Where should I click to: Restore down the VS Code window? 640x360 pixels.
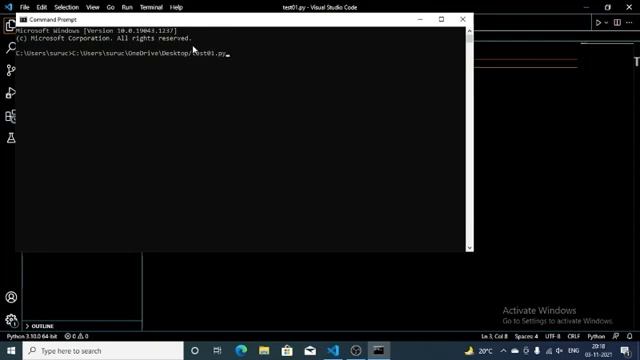point(607,7)
